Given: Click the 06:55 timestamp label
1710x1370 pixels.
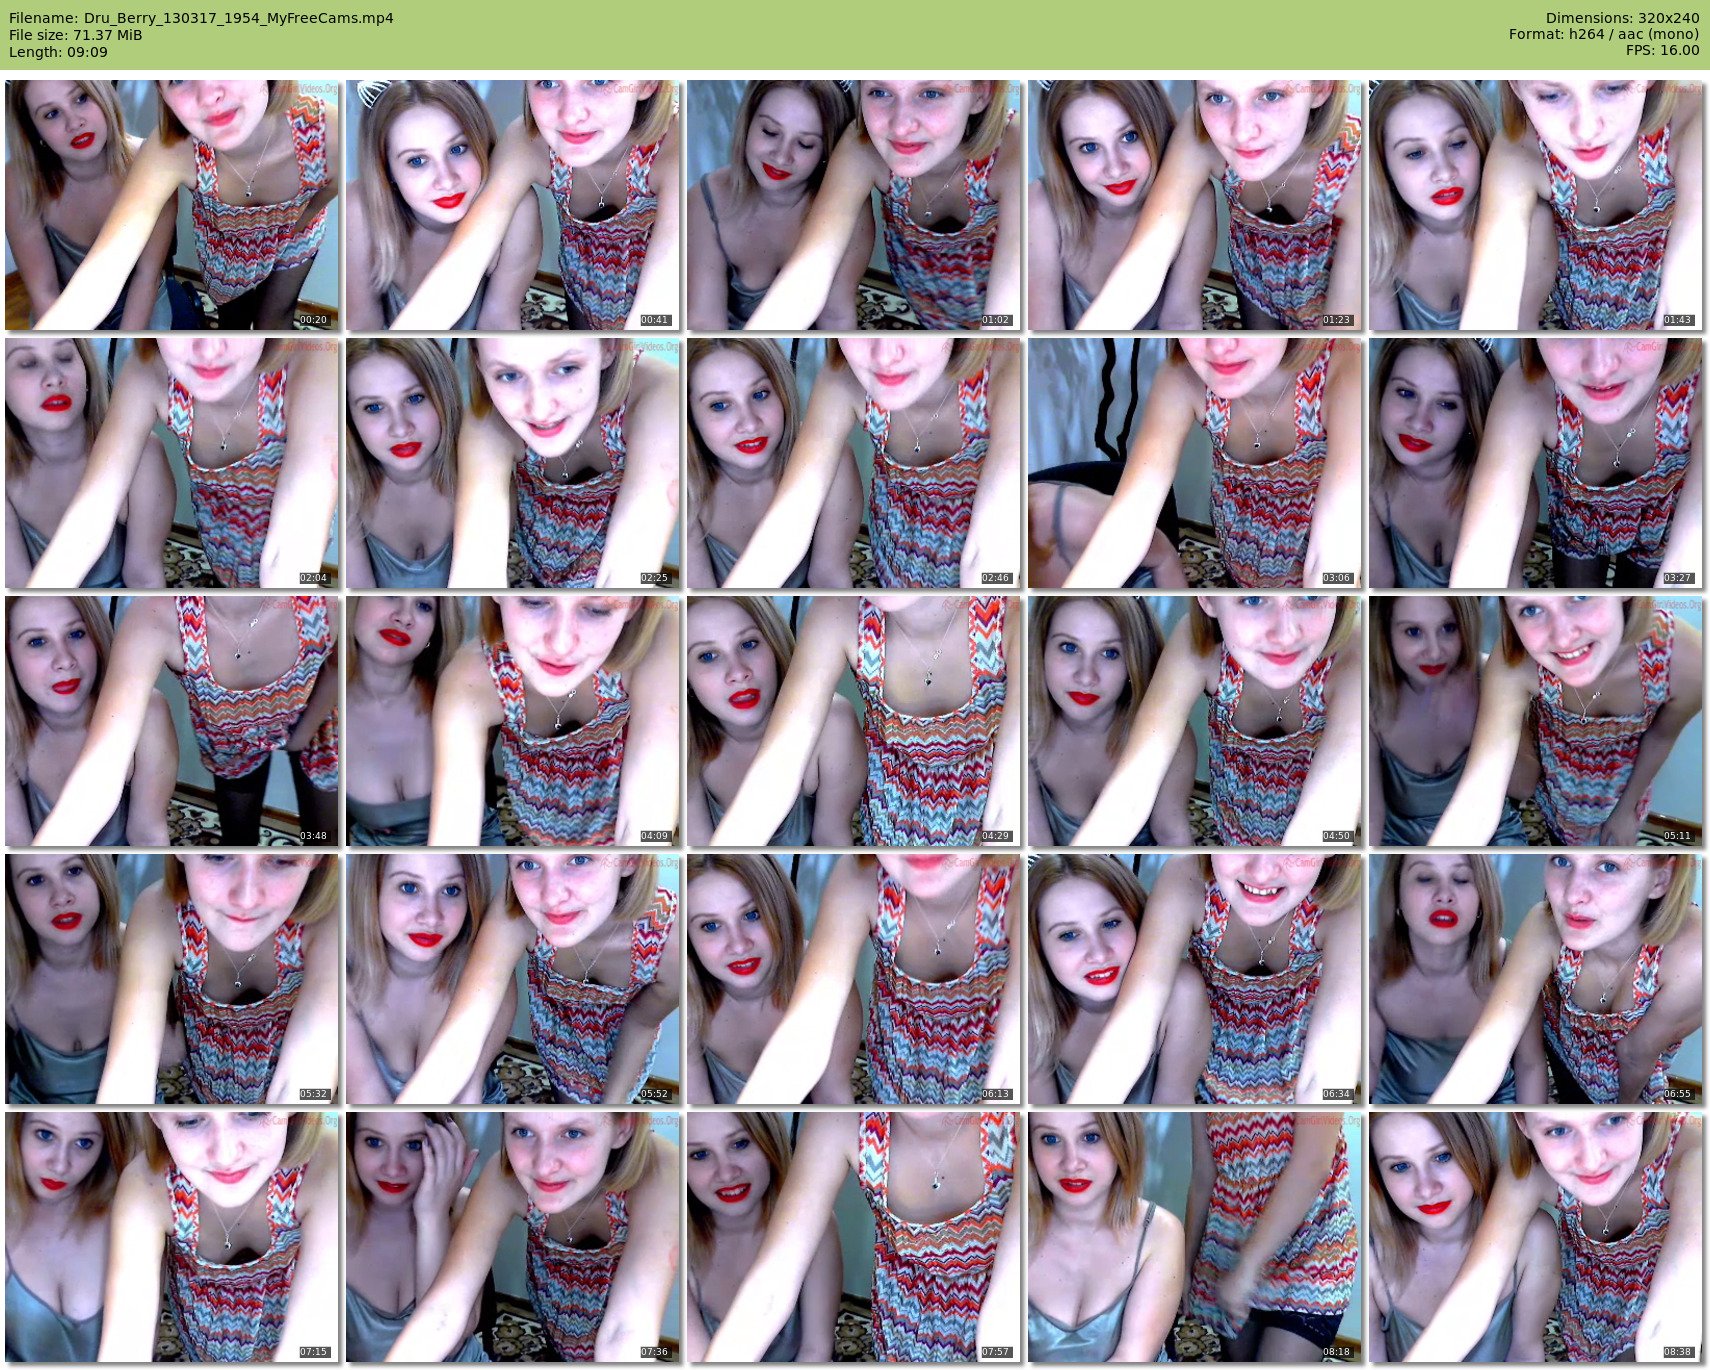Looking at the screenshot, I should pyautogui.click(x=1677, y=1094).
